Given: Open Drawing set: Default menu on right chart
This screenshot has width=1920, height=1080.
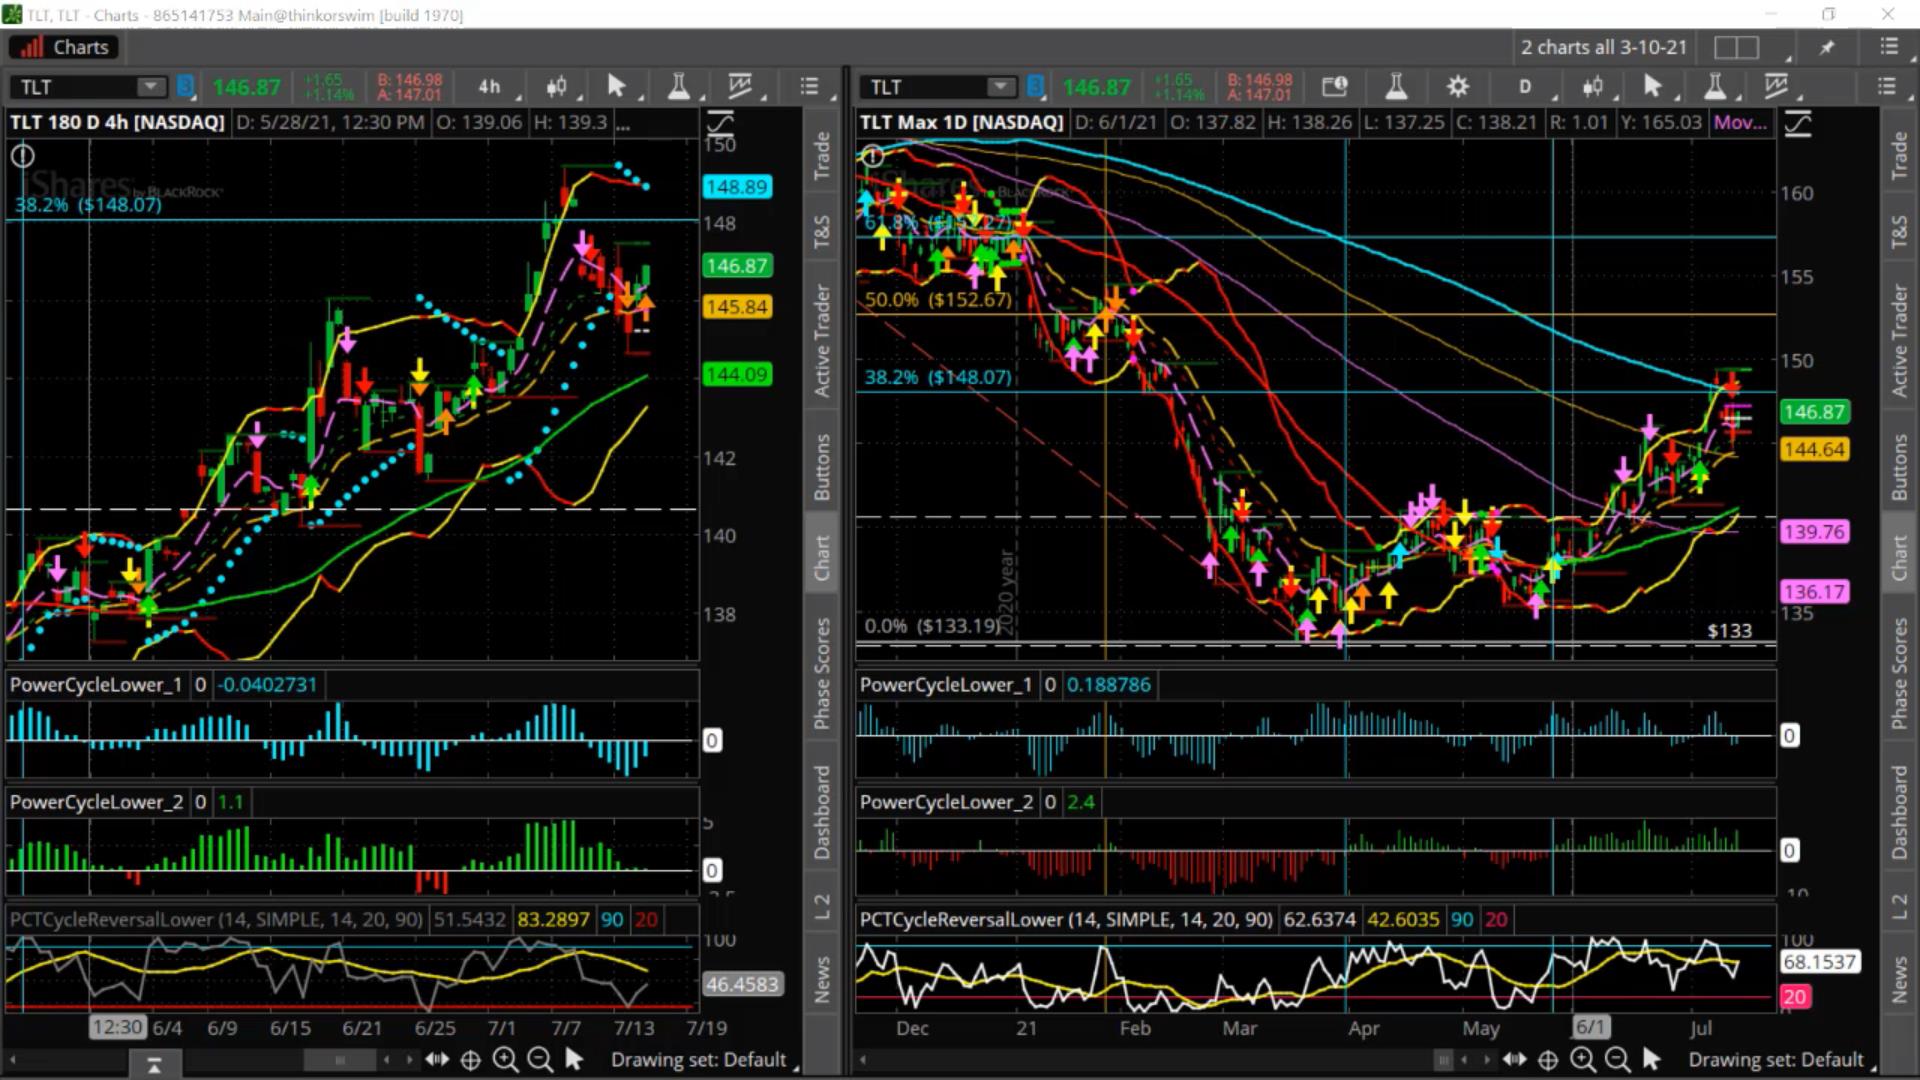Looking at the screenshot, I should click(1776, 1059).
